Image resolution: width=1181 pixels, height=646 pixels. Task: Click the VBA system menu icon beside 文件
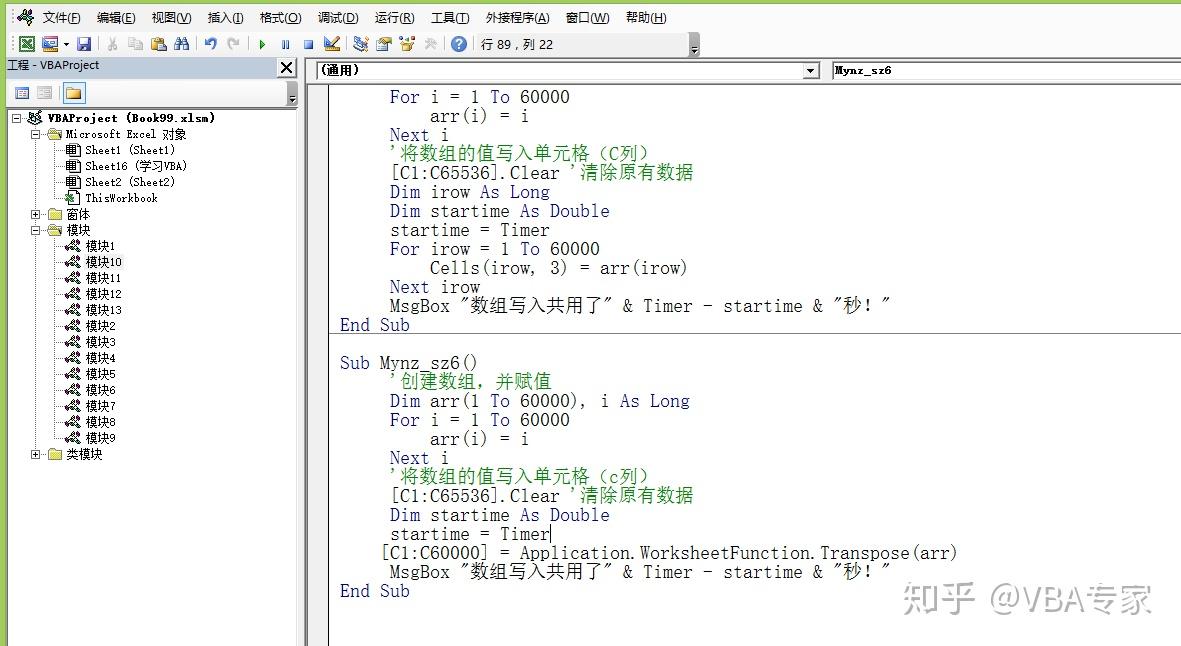click(x=25, y=17)
